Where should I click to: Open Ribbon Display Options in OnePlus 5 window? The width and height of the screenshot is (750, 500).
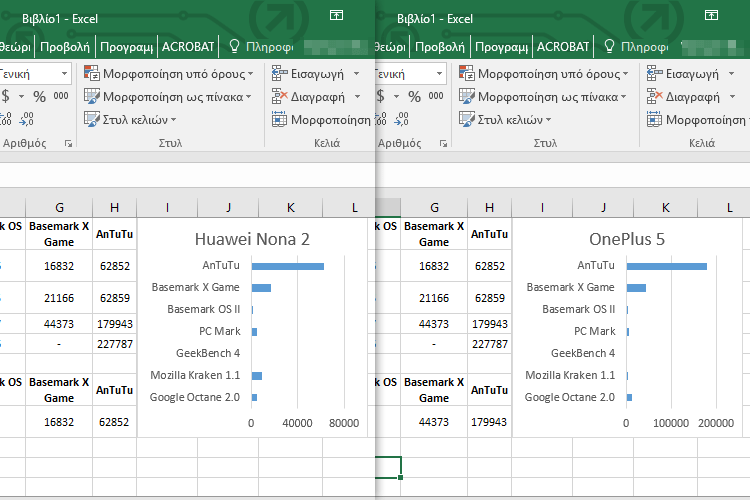coord(711,15)
